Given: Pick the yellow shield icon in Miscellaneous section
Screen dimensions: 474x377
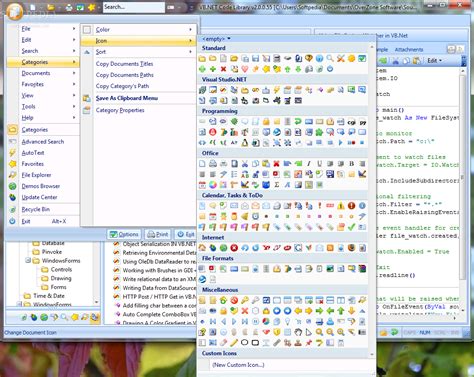Looking at the screenshot, I should tap(277, 332).
